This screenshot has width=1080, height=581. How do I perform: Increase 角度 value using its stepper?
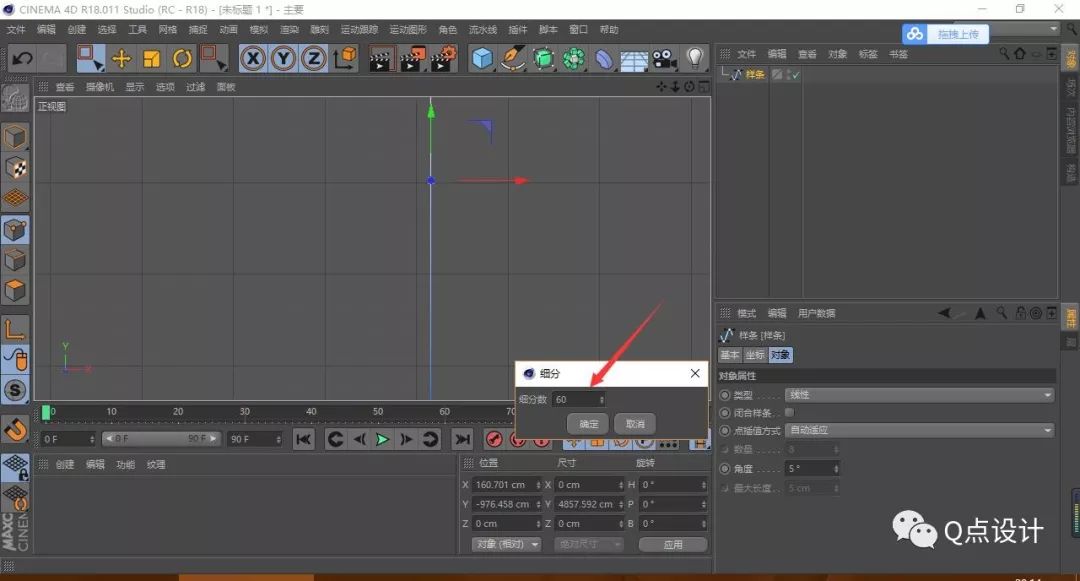click(x=834, y=466)
